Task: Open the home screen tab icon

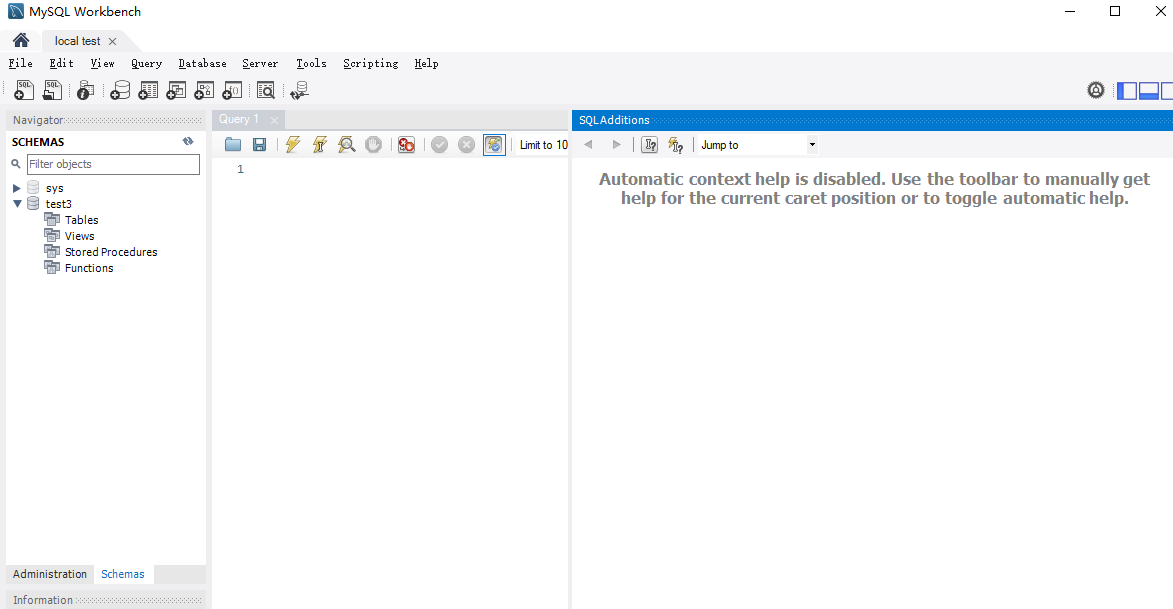Action: point(21,40)
